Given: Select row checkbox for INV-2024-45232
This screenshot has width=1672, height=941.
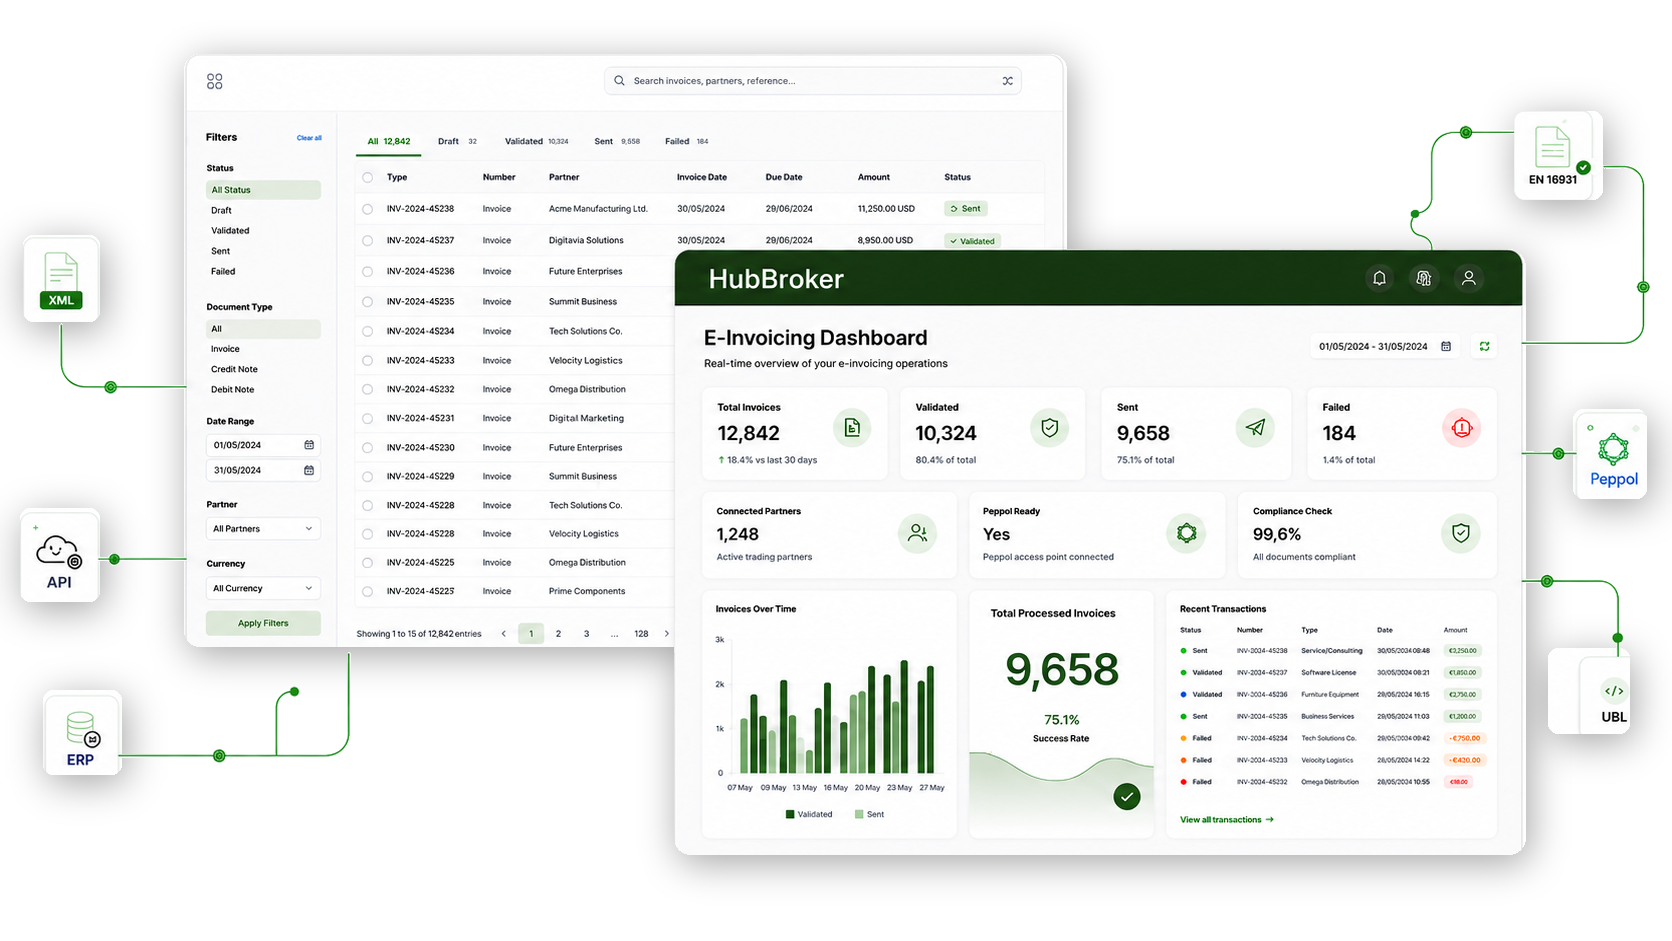Looking at the screenshot, I should (367, 389).
